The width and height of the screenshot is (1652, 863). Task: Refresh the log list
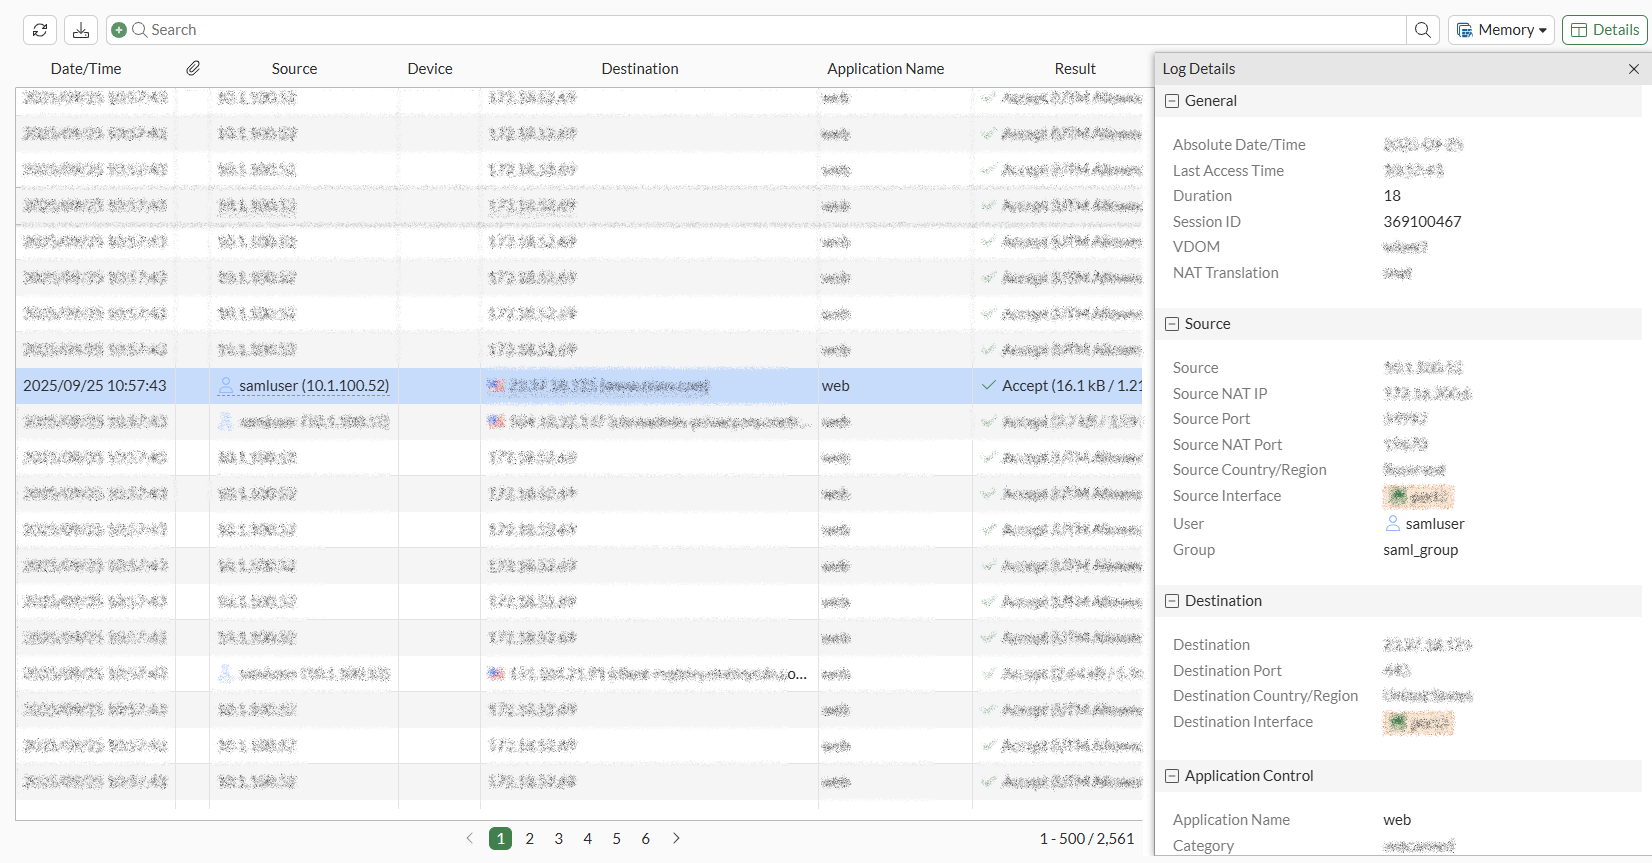pos(40,30)
